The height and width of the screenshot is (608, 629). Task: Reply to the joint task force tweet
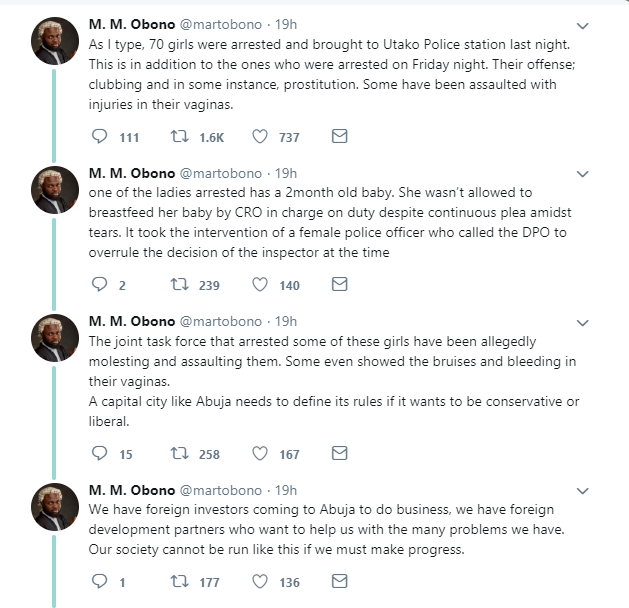pos(99,454)
